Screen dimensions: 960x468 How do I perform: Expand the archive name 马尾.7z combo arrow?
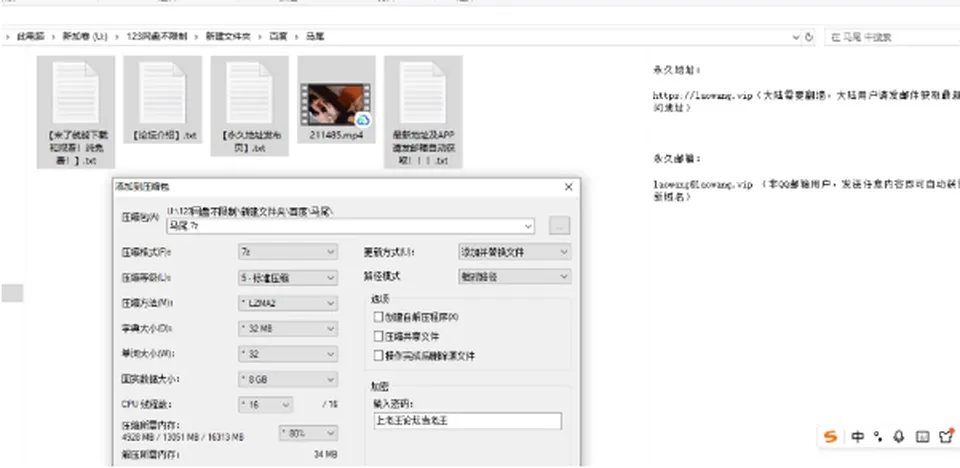528,226
